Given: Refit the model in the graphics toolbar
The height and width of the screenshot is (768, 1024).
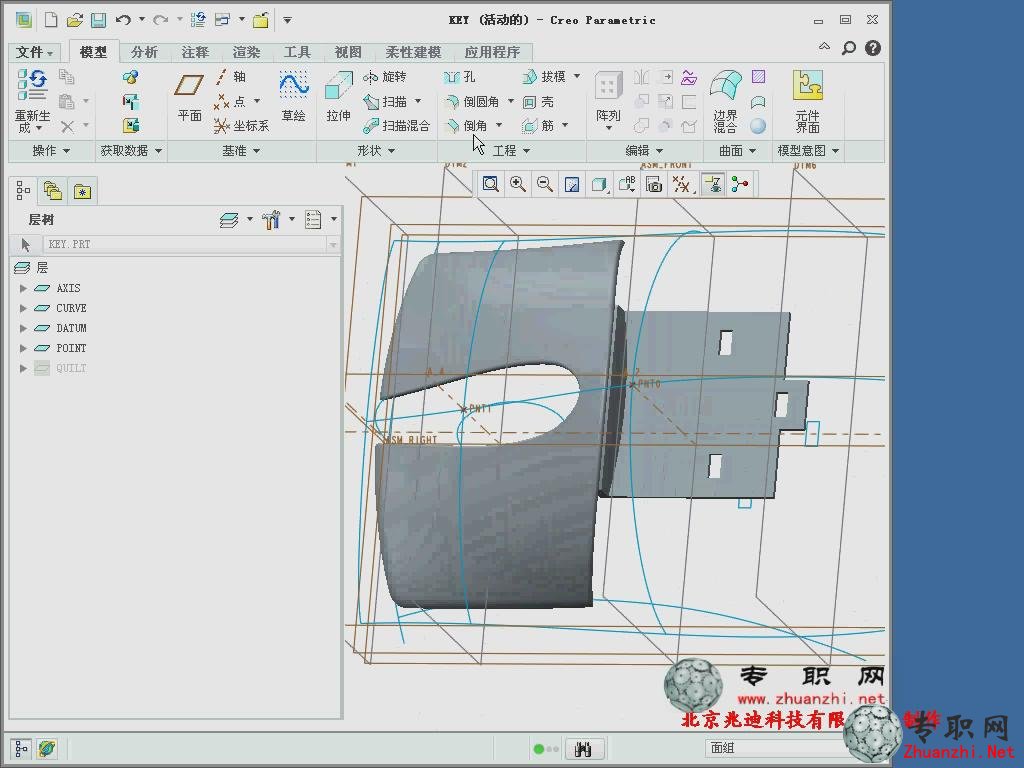Looking at the screenshot, I should coord(490,185).
